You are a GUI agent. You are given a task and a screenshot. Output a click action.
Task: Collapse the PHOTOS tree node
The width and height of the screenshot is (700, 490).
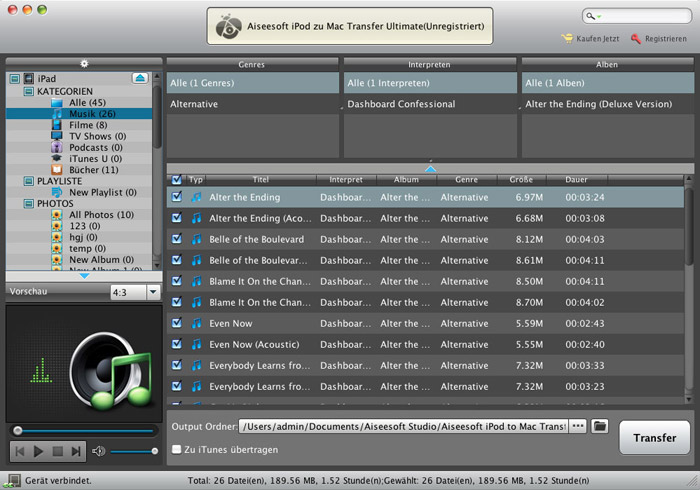(x=29, y=203)
